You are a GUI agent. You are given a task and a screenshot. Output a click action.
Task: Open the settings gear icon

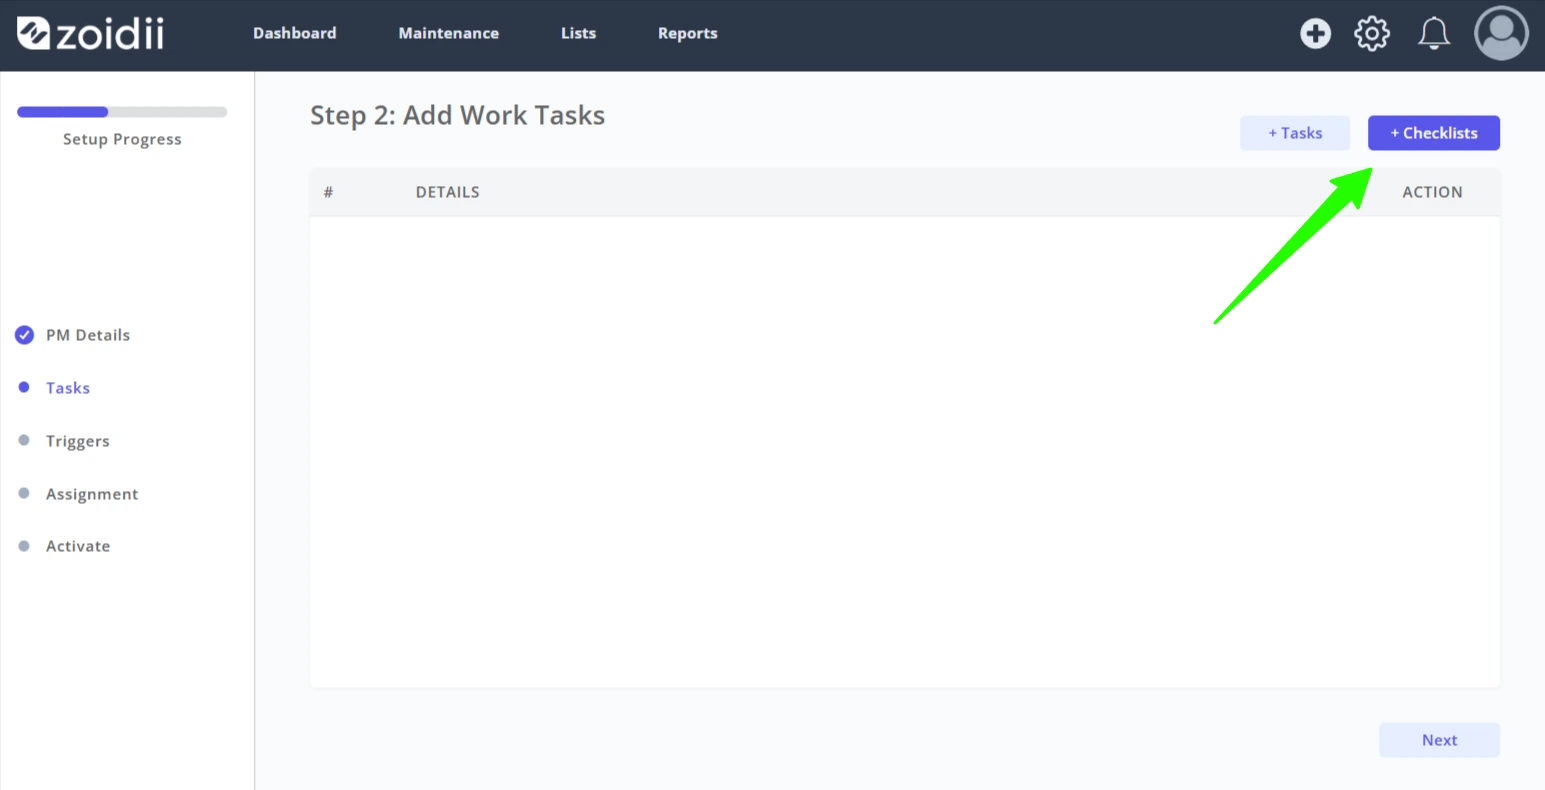click(1372, 33)
